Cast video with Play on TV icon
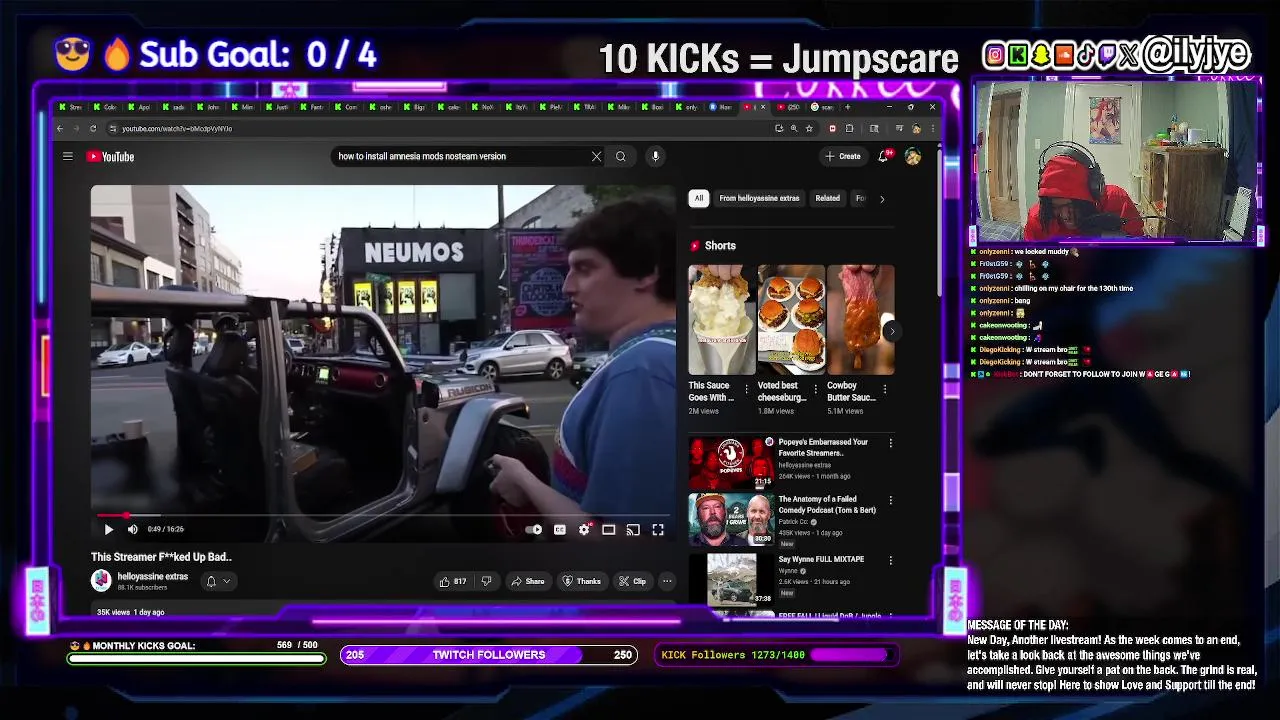Image resolution: width=1280 pixels, height=720 pixels. [x=633, y=529]
